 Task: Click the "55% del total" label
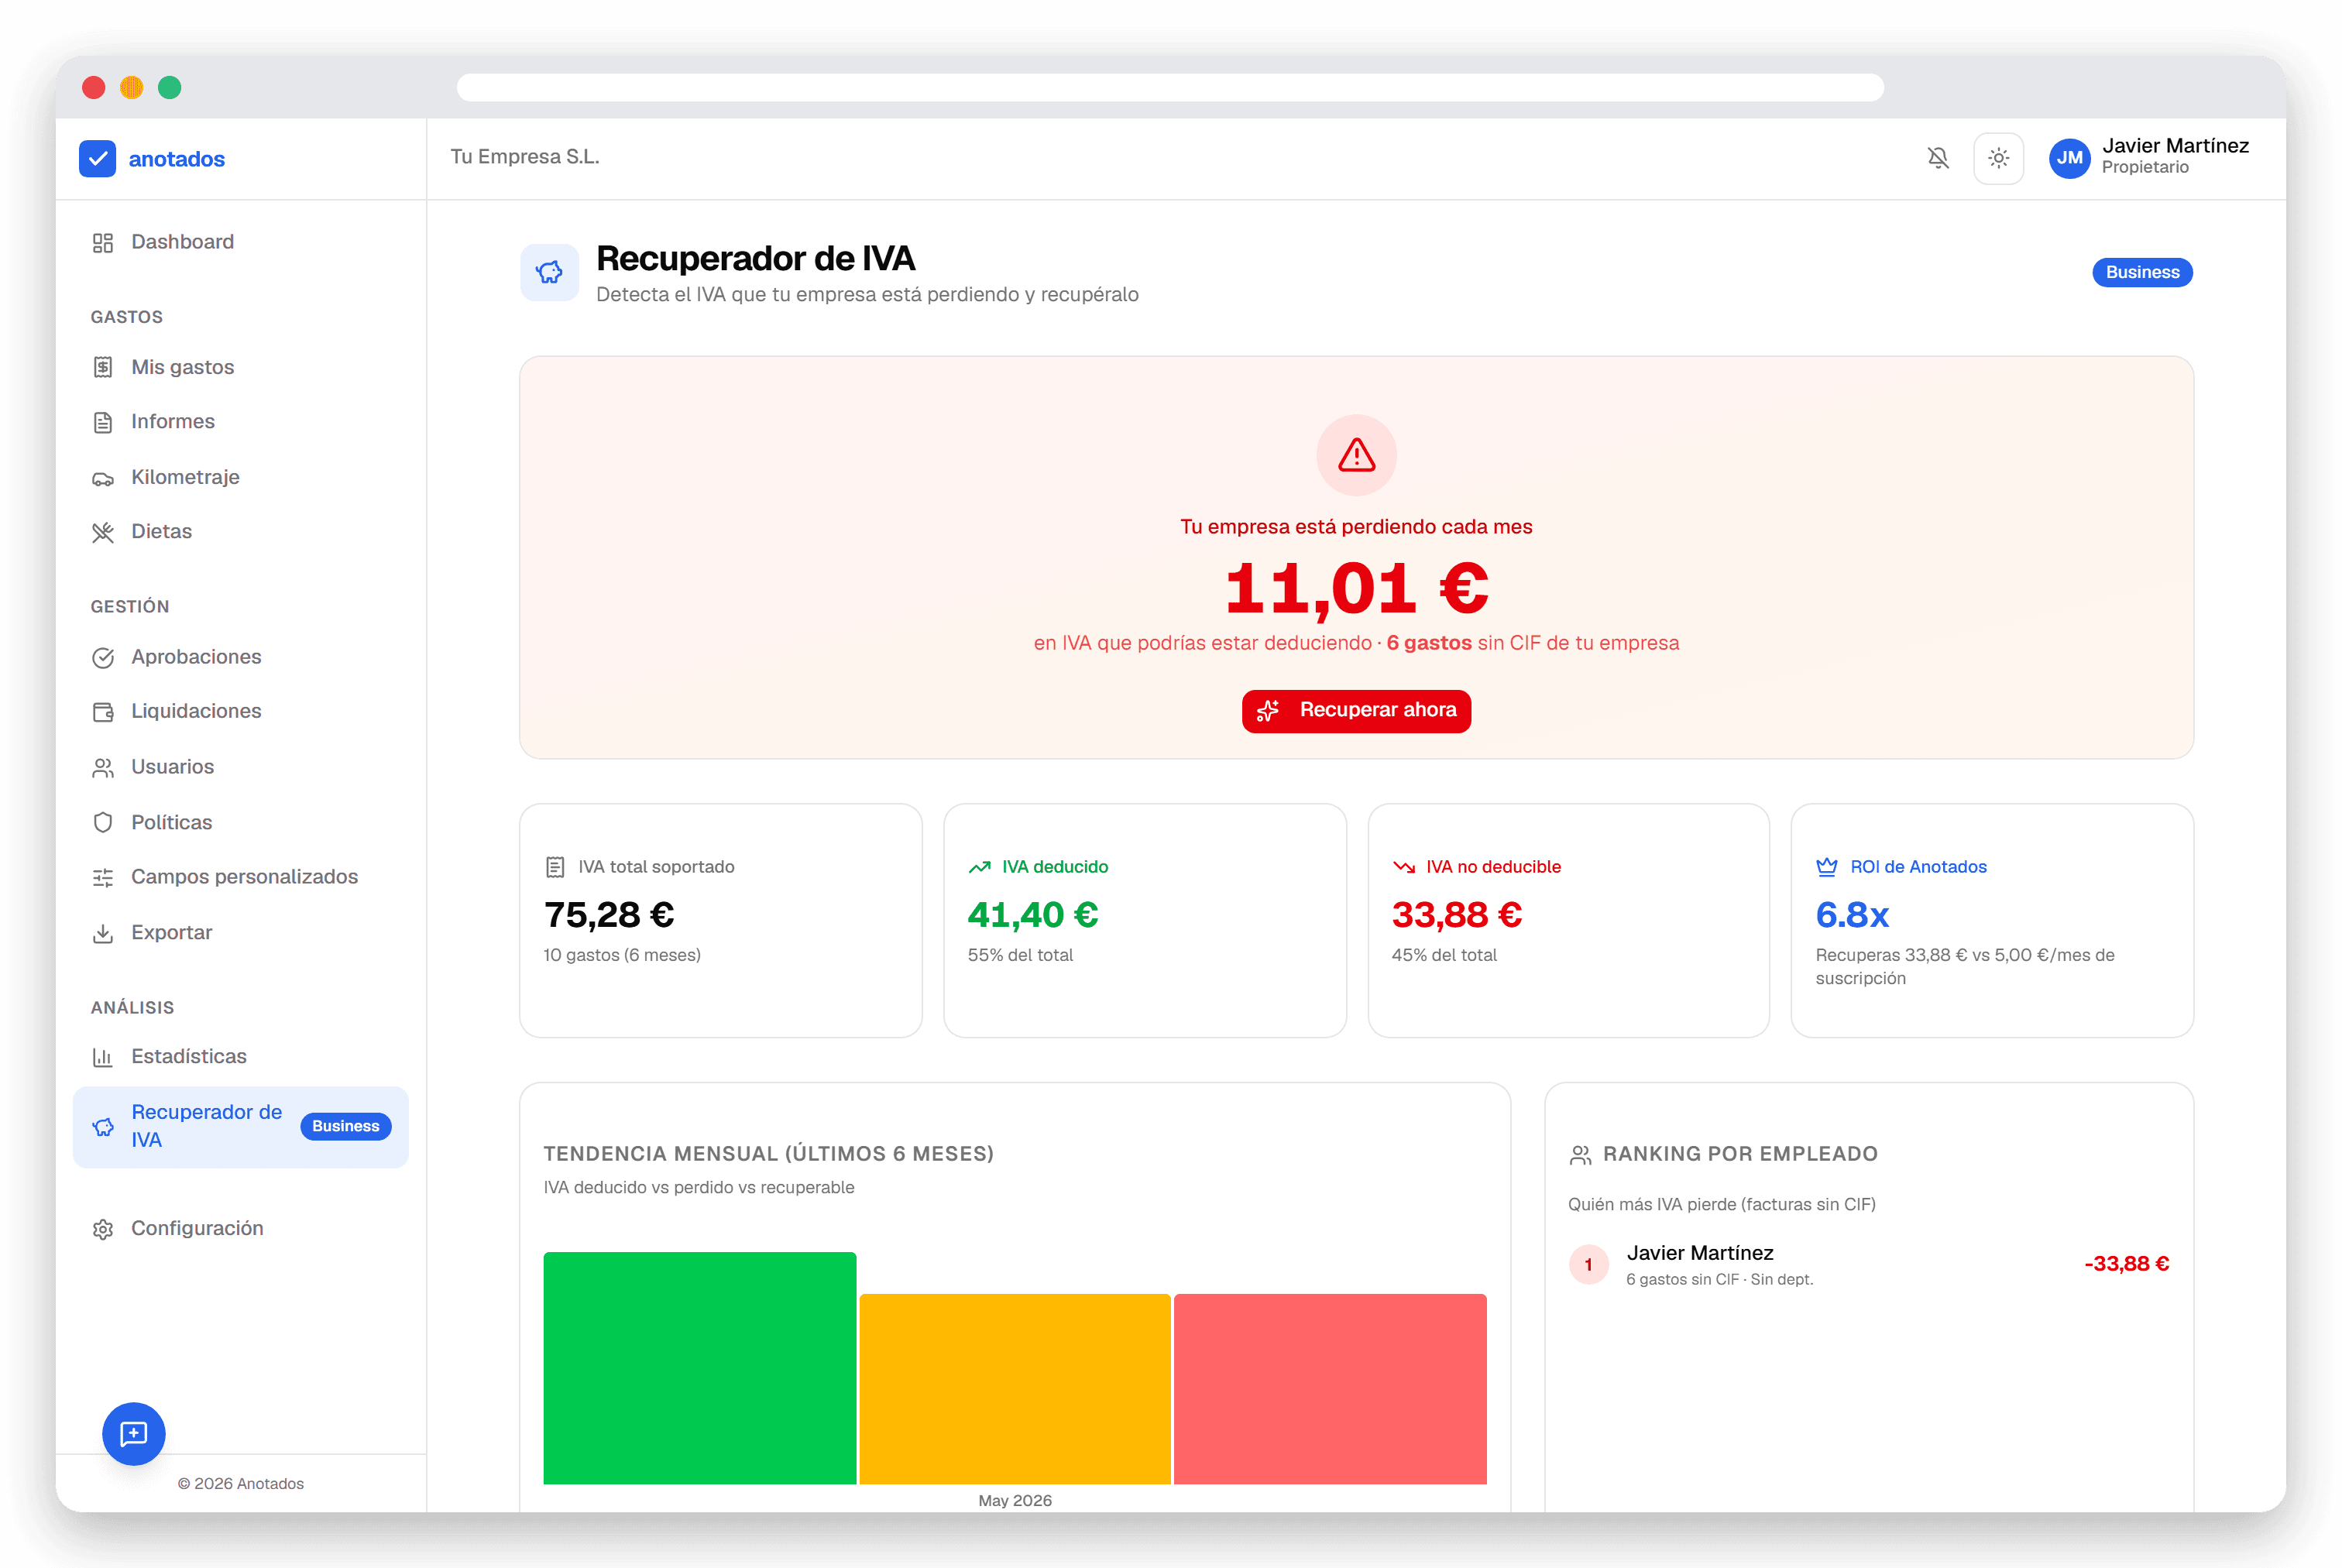tap(1020, 956)
